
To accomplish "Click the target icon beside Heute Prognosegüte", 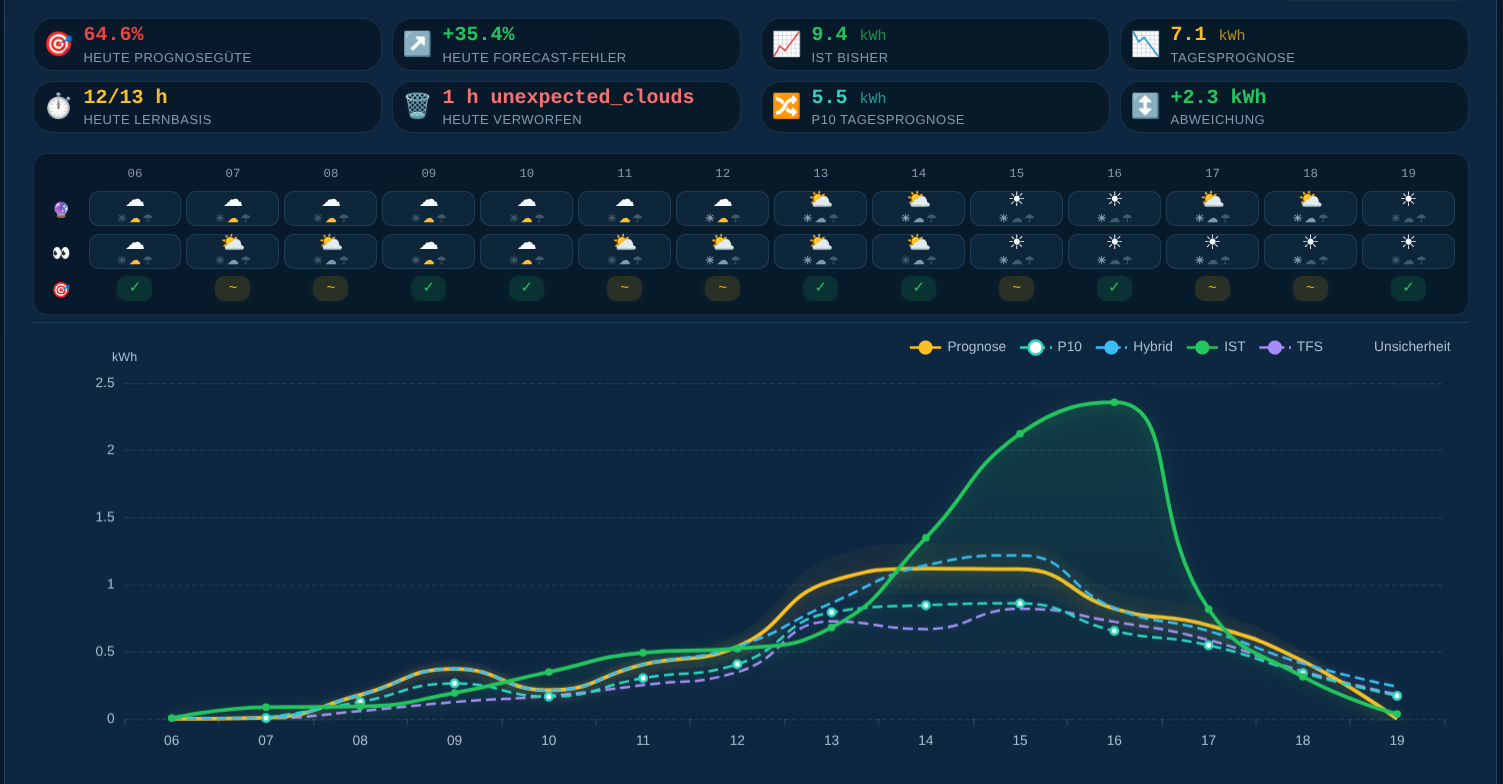I will [59, 44].
